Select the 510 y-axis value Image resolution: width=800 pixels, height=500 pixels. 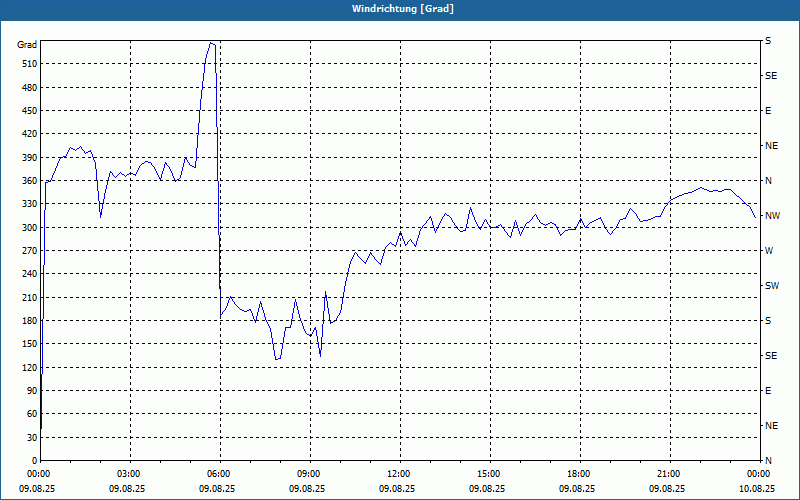pyautogui.click(x=29, y=64)
